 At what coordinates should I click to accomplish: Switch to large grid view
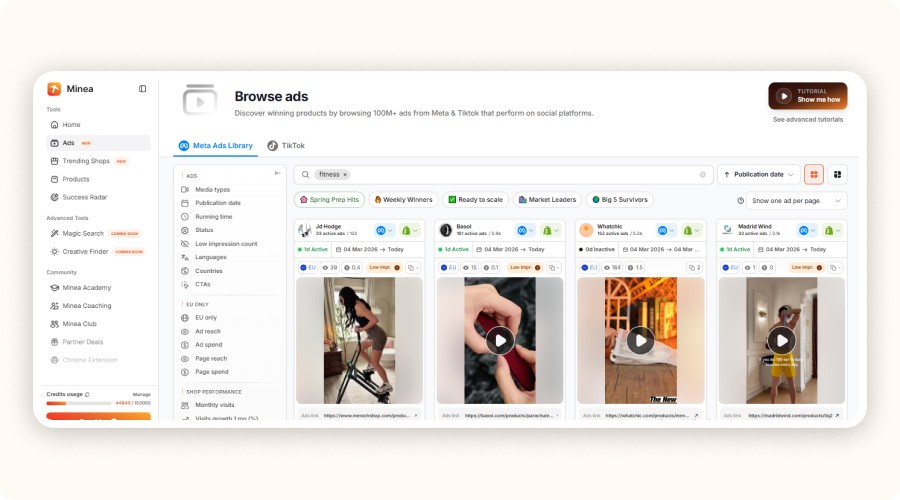click(x=814, y=175)
